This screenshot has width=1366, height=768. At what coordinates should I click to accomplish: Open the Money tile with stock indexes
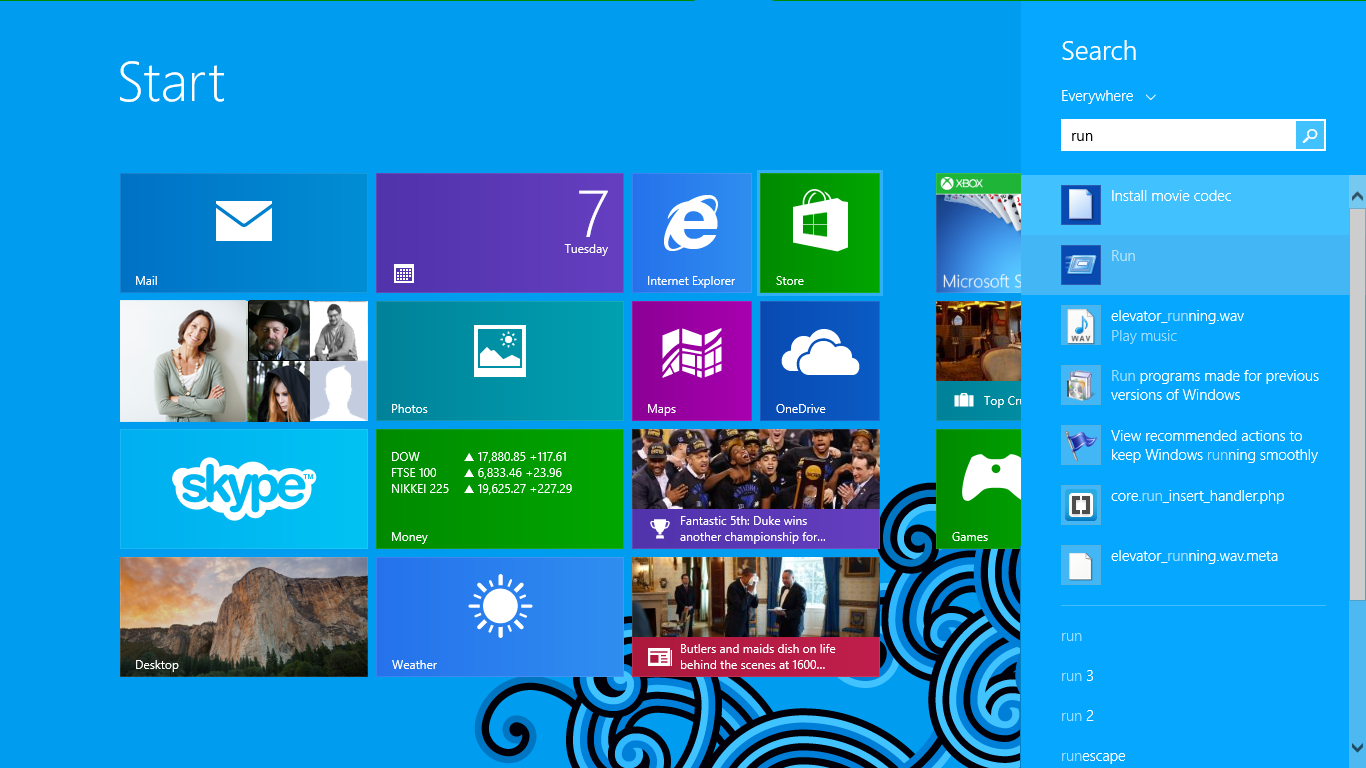tap(500, 489)
